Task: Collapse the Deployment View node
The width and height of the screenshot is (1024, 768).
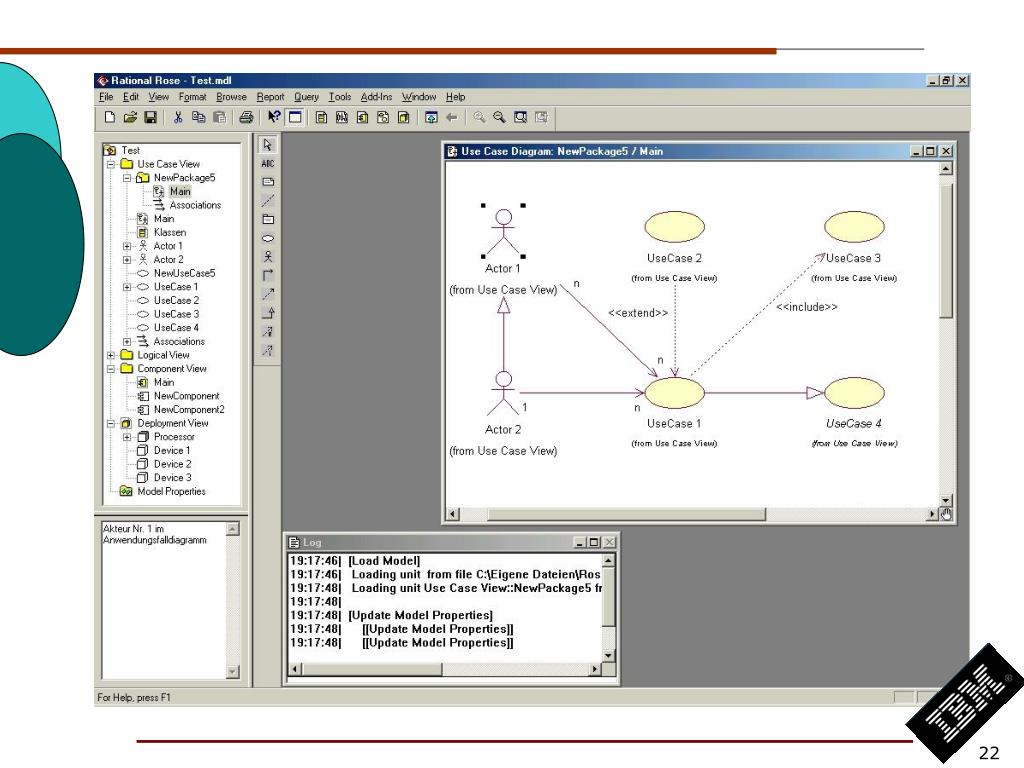Action: tap(111, 424)
